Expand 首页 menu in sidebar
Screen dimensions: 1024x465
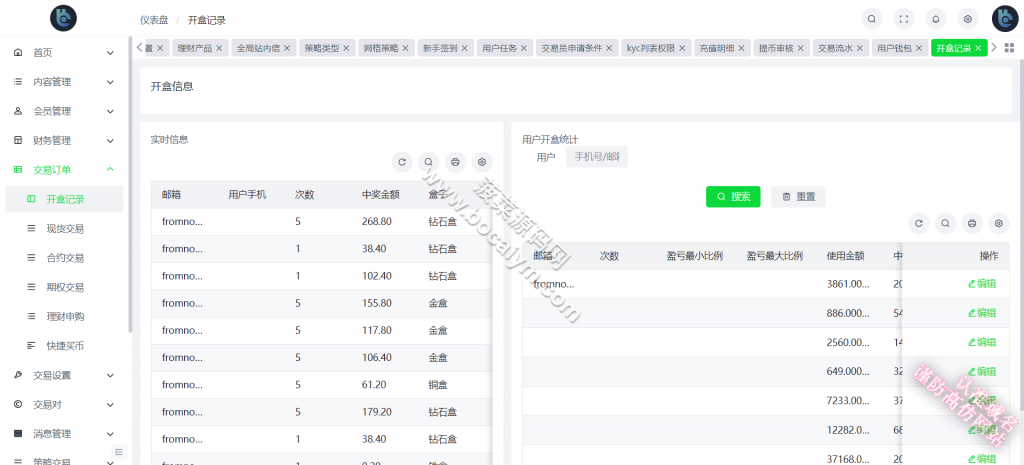pos(64,52)
